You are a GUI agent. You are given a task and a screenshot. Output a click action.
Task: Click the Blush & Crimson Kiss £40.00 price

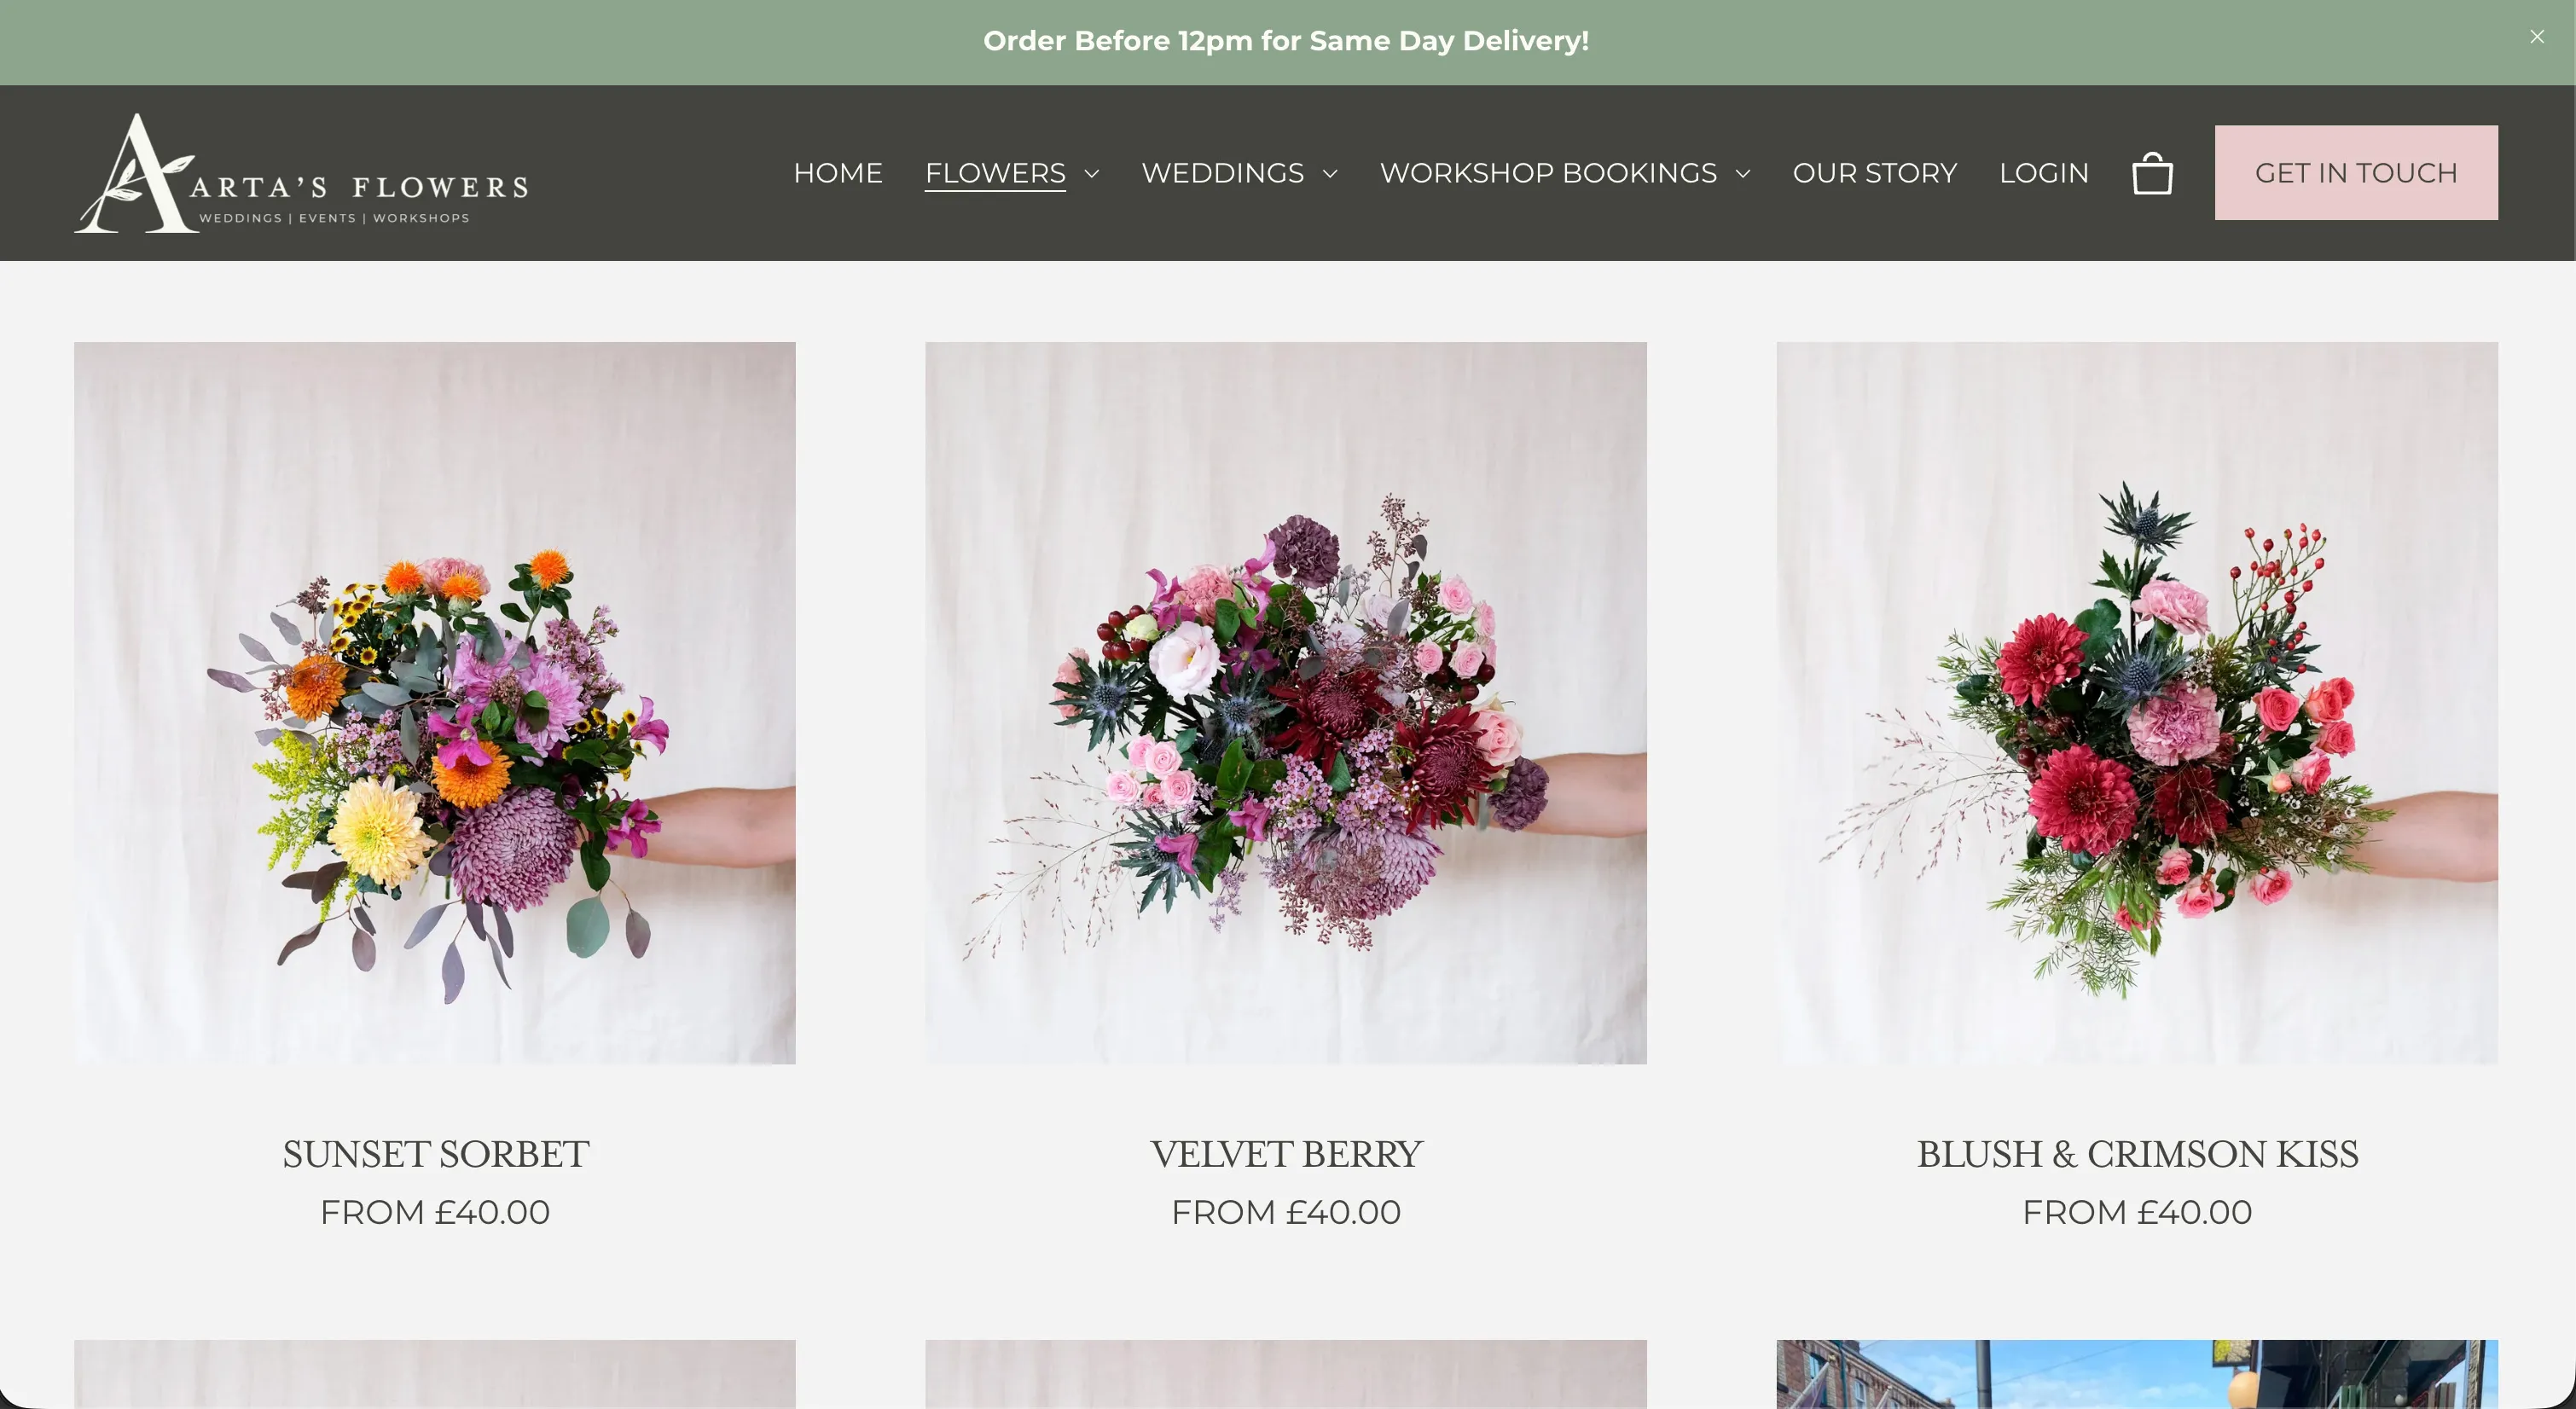2137,1212
